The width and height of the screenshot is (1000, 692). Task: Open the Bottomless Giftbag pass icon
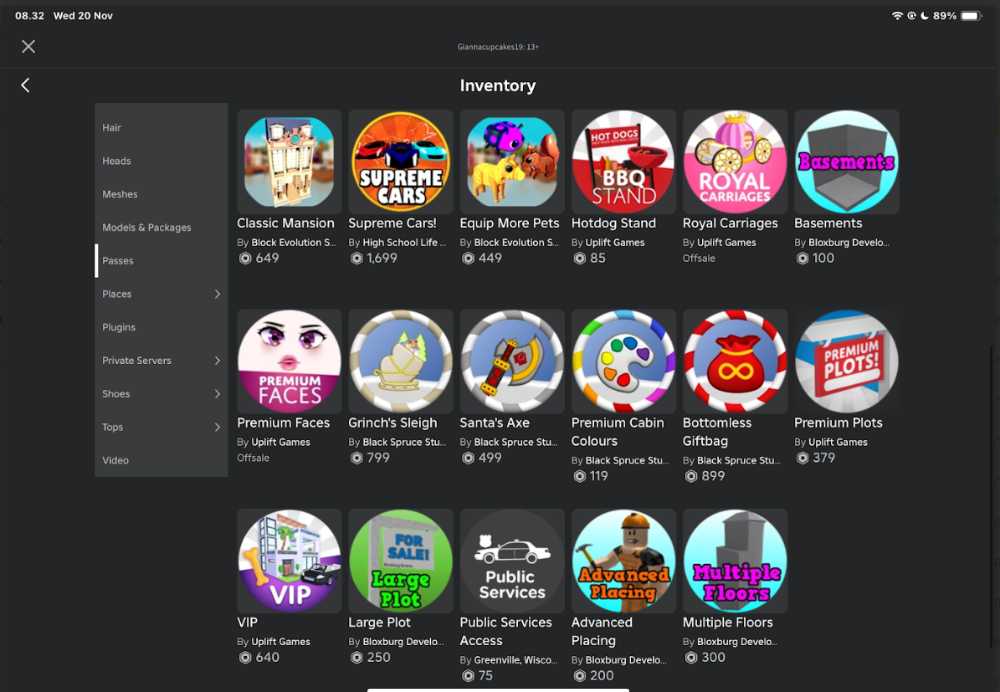tap(735, 362)
